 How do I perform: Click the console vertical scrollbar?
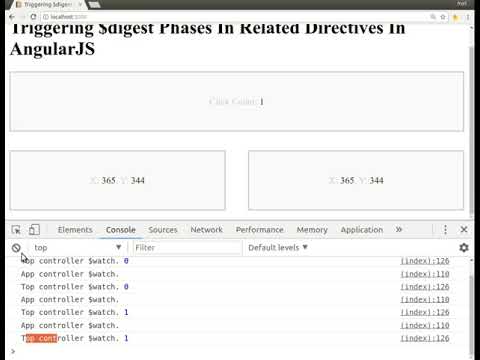[471, 315]
